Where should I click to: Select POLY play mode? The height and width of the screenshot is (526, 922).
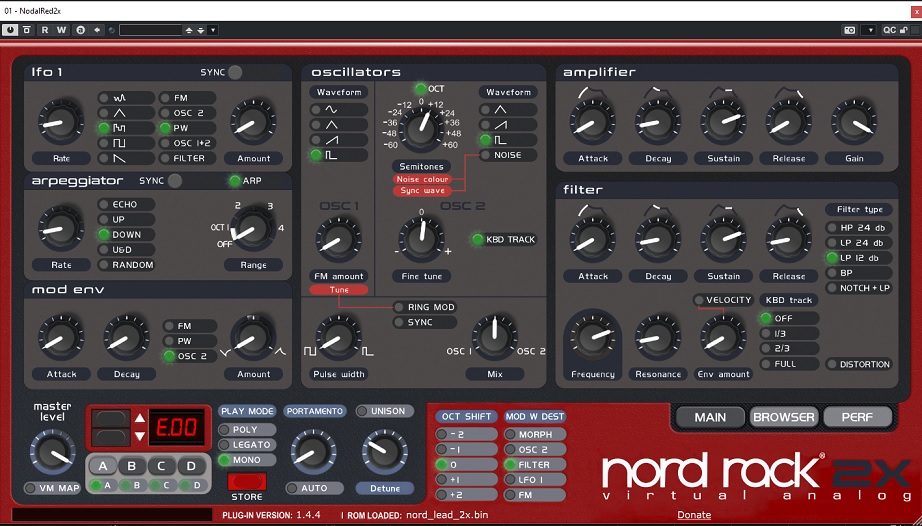(x=247, y=430)
